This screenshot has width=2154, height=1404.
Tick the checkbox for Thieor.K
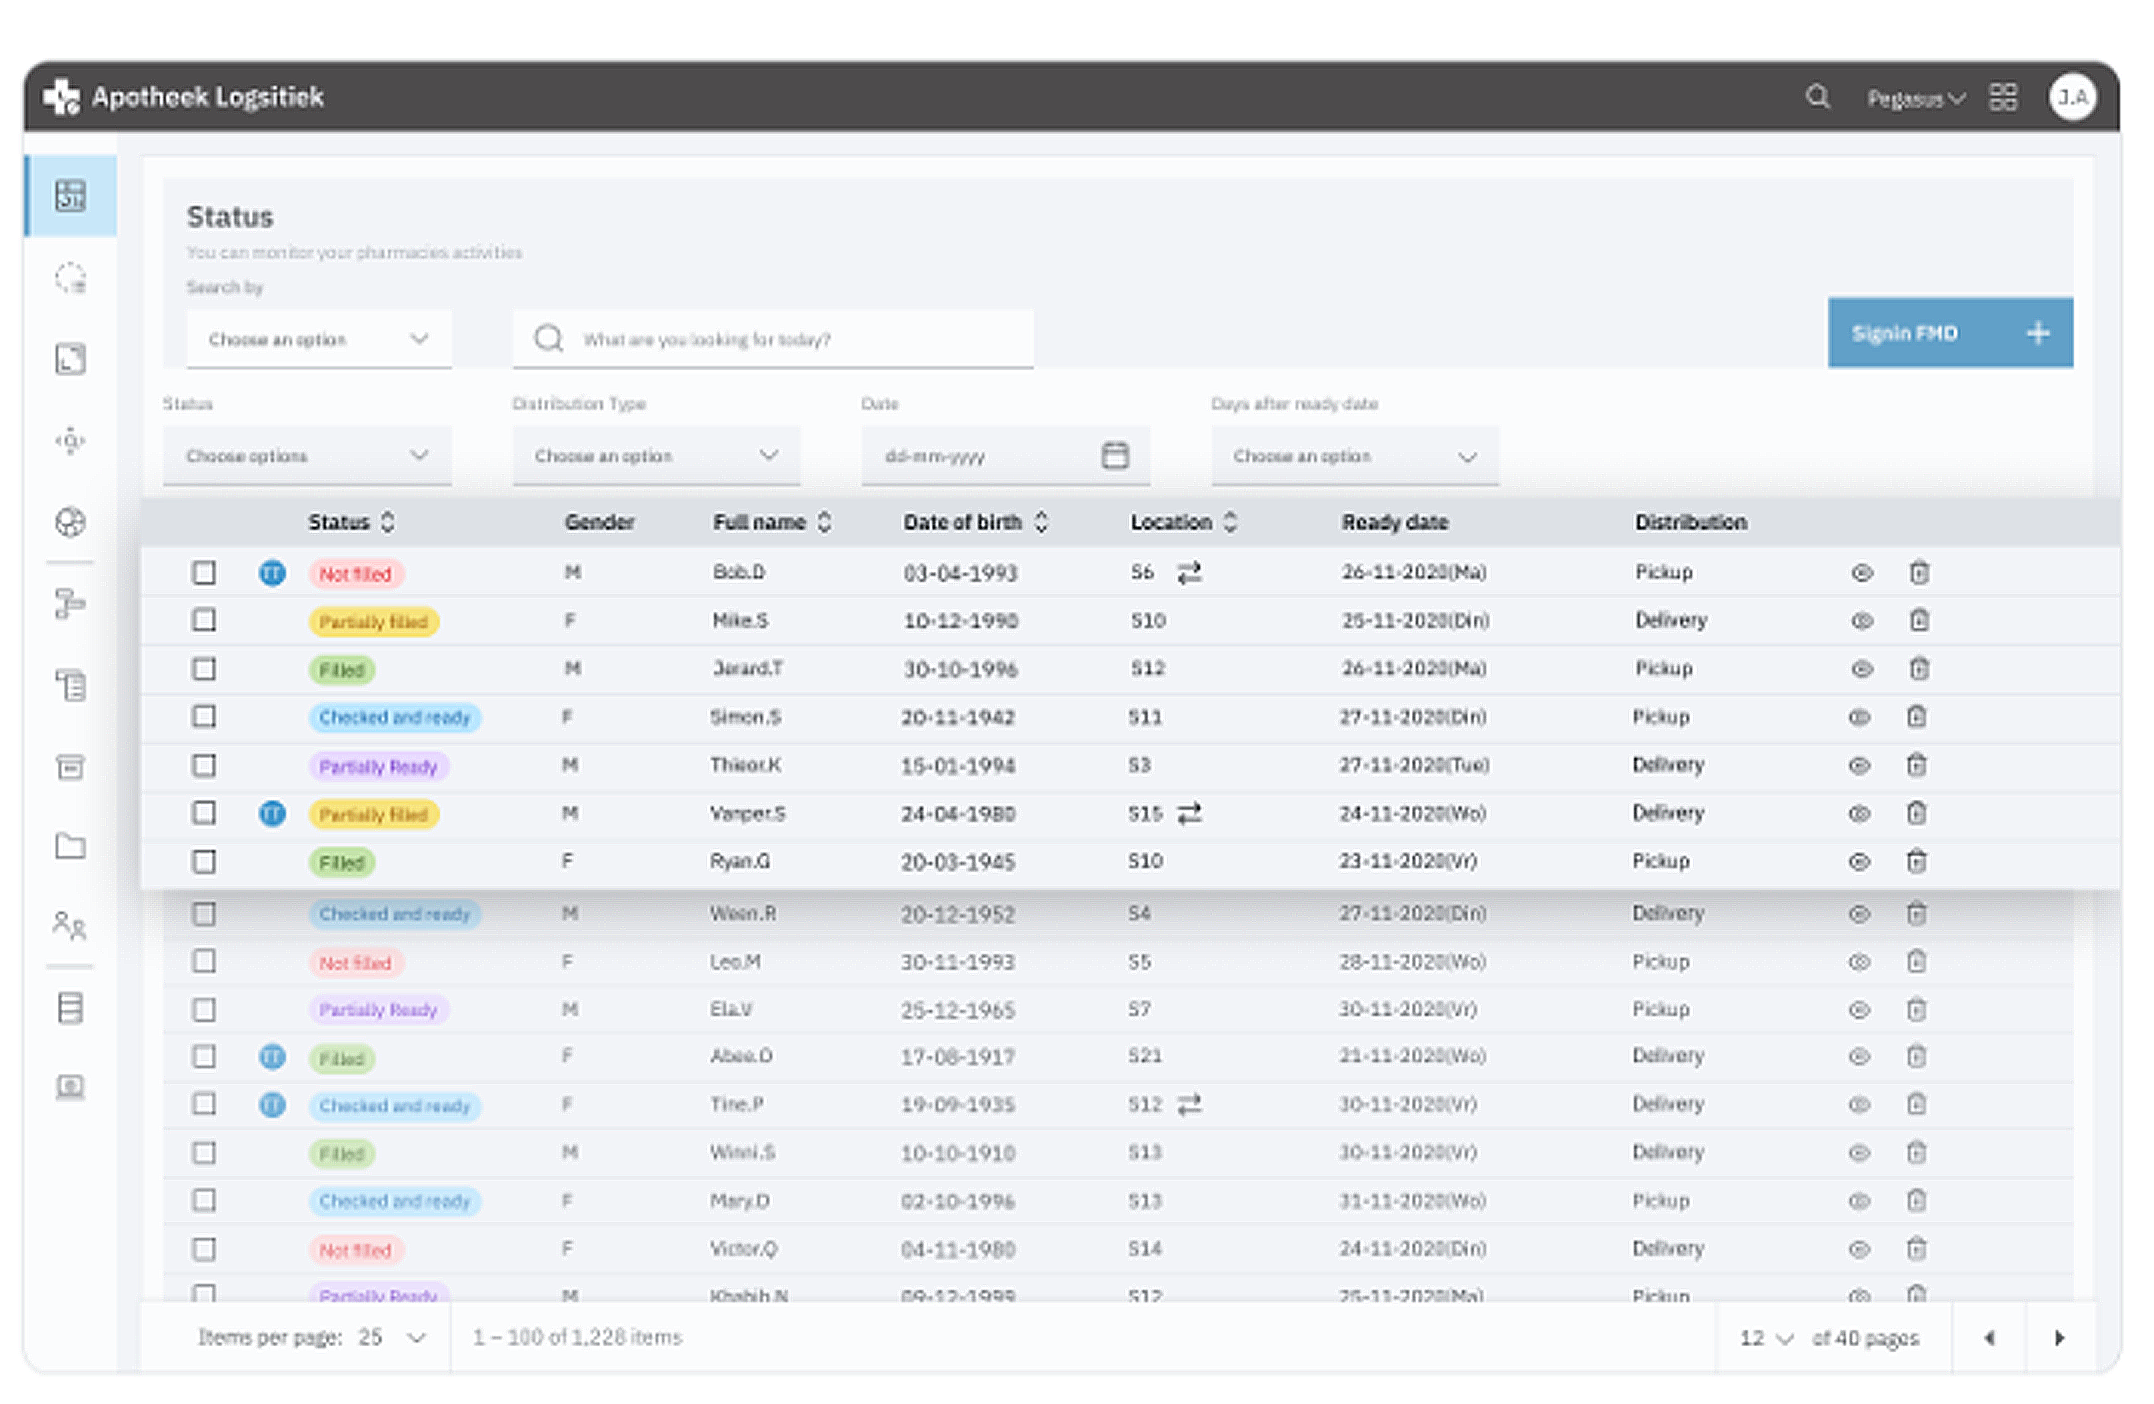pos(204,766)
